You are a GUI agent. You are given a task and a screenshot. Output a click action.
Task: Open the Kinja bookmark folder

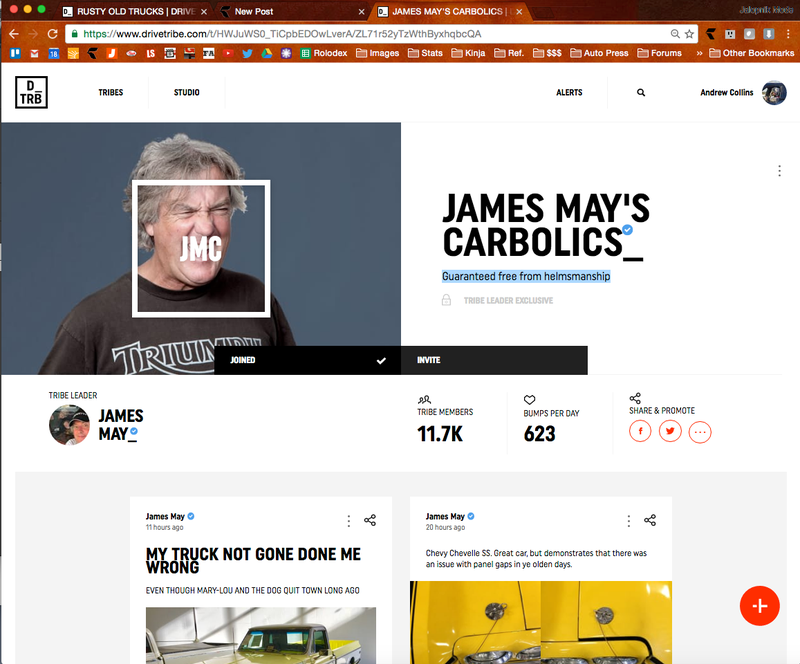(468, 53)
